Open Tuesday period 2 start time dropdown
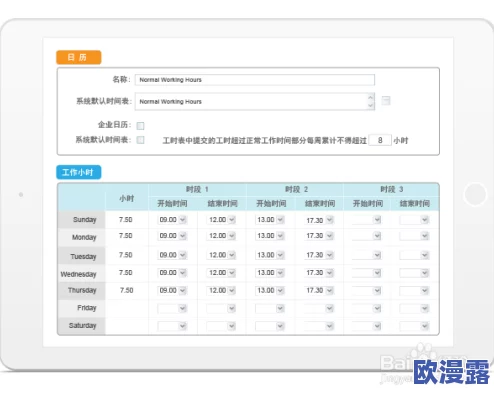 click(x=270, y=255)
